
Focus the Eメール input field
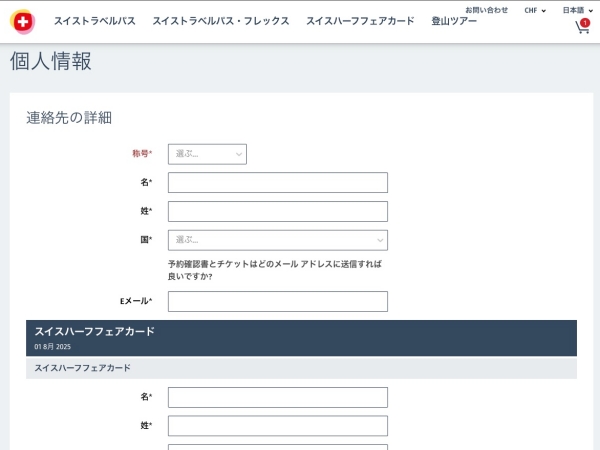pyautogui.click(x=278, y=302)
